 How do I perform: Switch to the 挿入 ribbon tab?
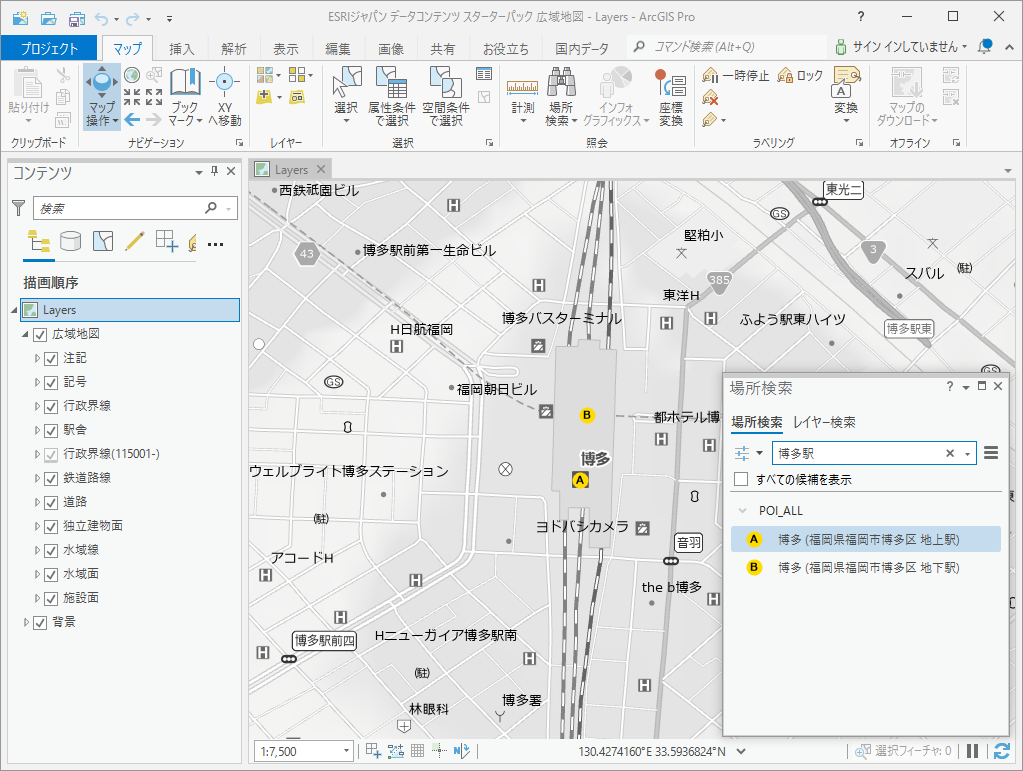[x=181, y=49]
